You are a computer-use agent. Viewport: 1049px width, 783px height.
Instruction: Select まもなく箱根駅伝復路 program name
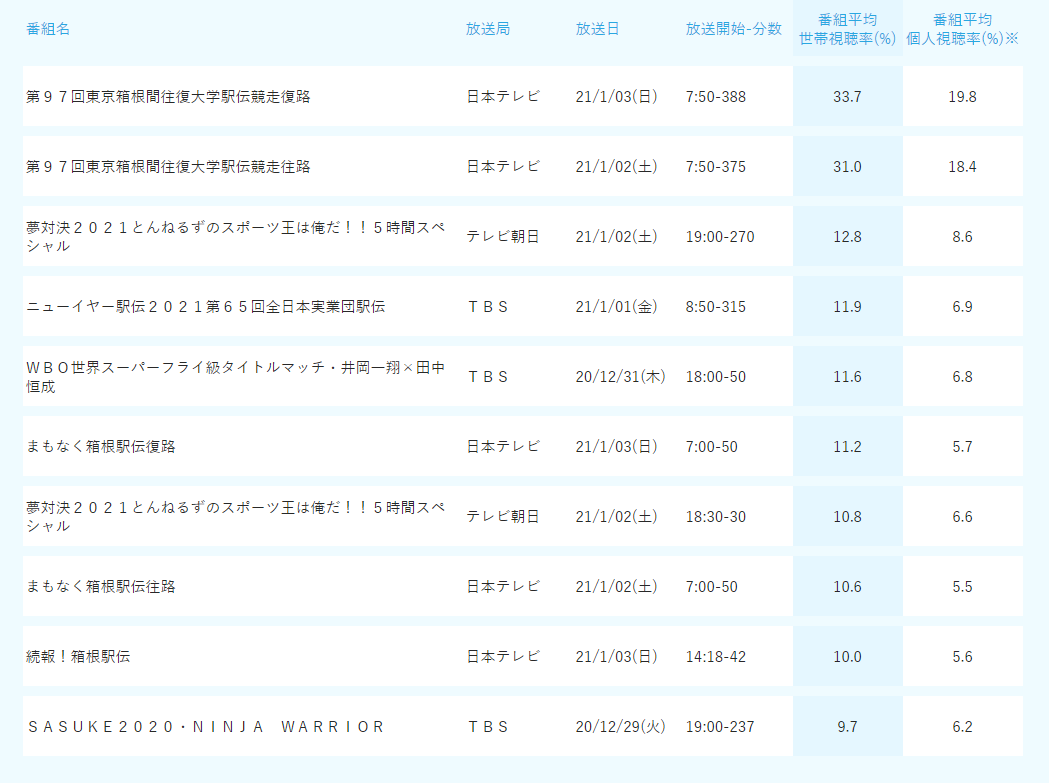(x=100, y=446)
